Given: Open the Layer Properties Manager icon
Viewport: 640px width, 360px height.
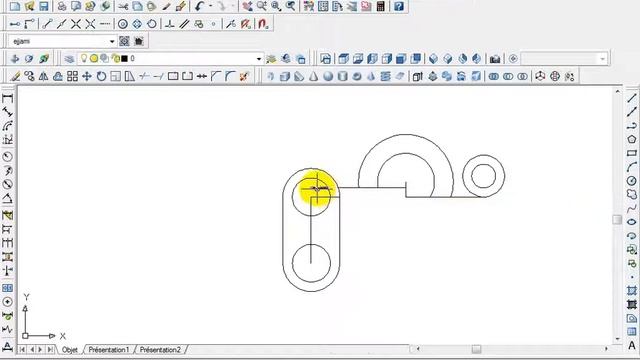Looking at the screenshot, I should (69, 59).
